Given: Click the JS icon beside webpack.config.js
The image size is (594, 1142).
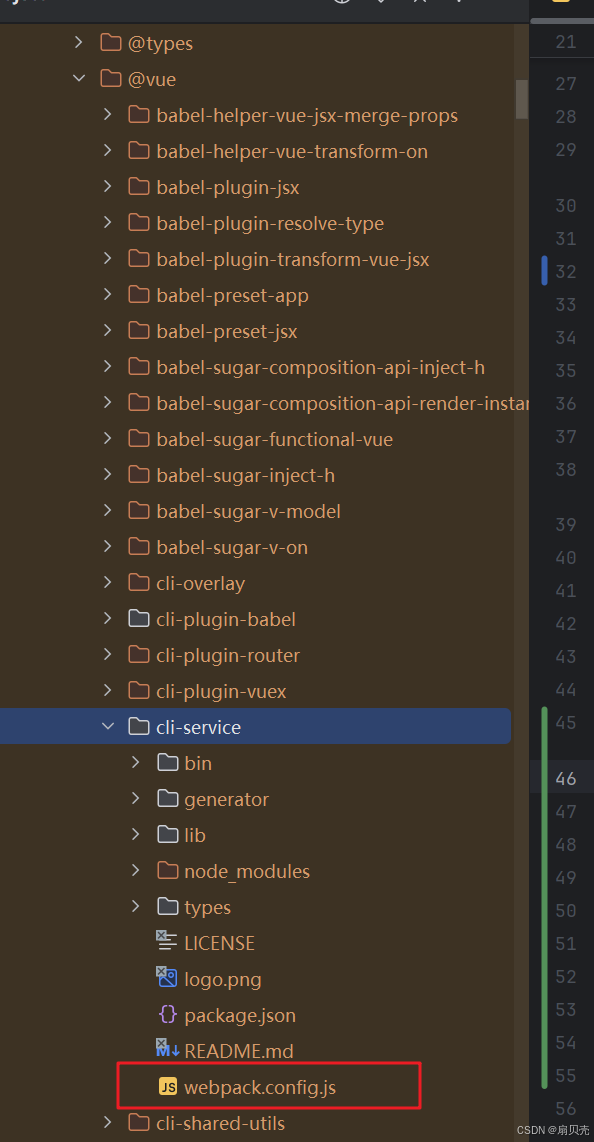Looking at the screenshot, I should 168,1087.
